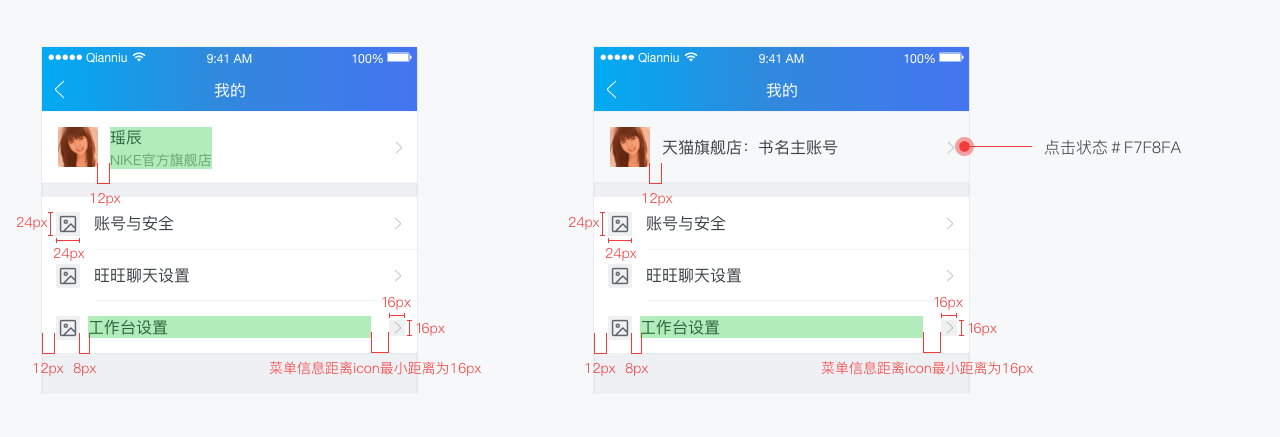Tap the back arrow in left phone header

(x=59, y=90)
